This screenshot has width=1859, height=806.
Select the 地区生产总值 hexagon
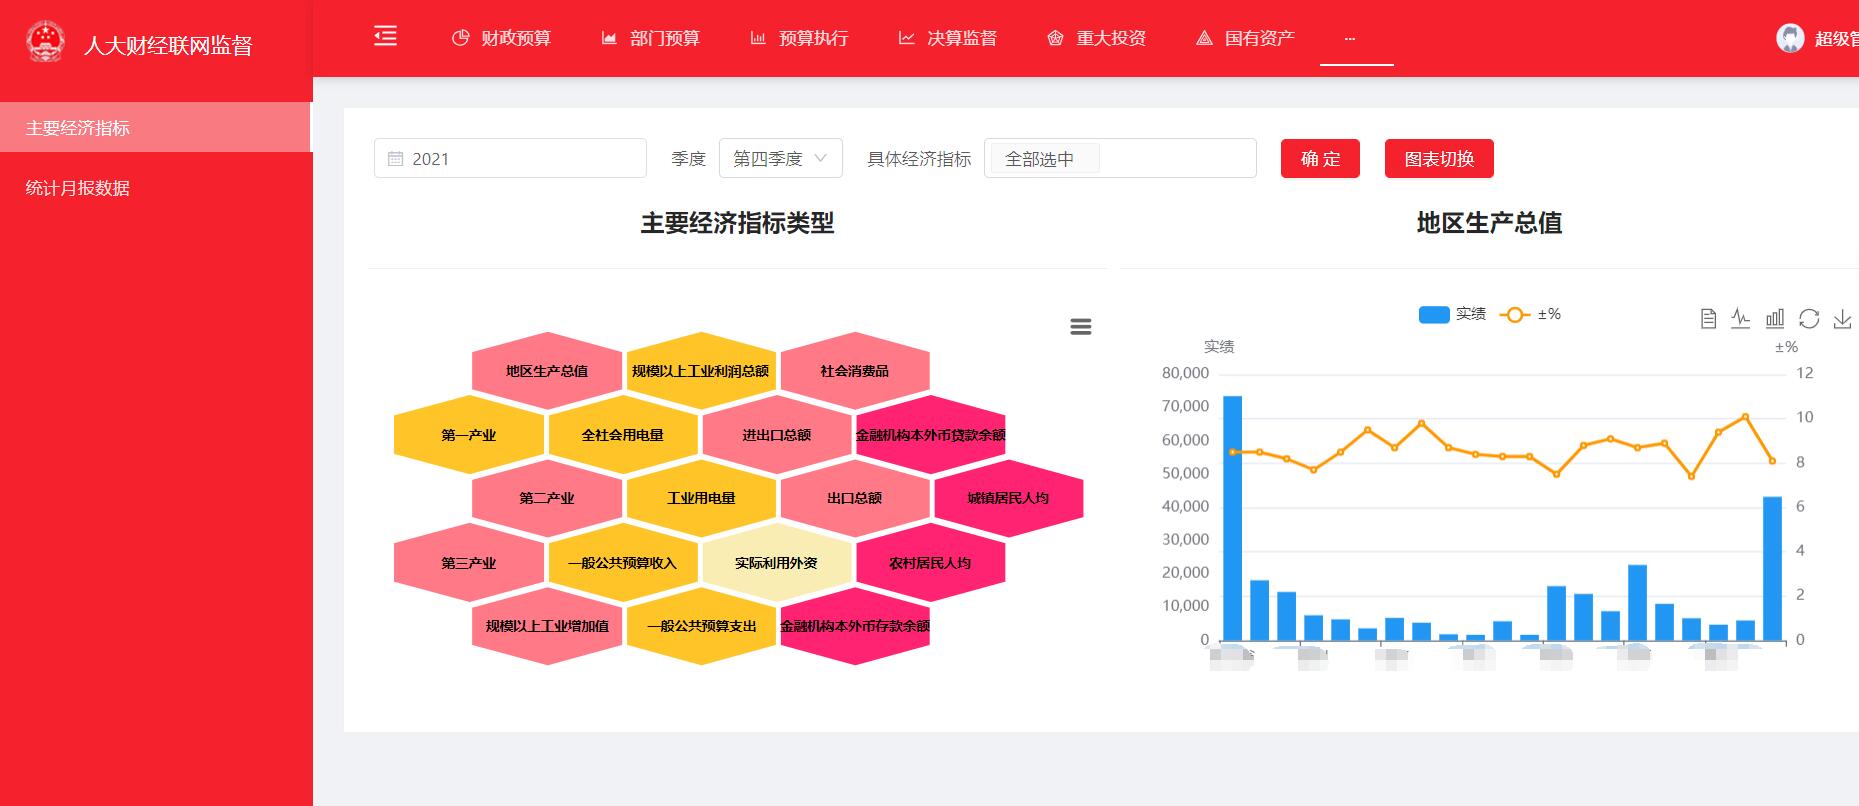tap(547, 371)
